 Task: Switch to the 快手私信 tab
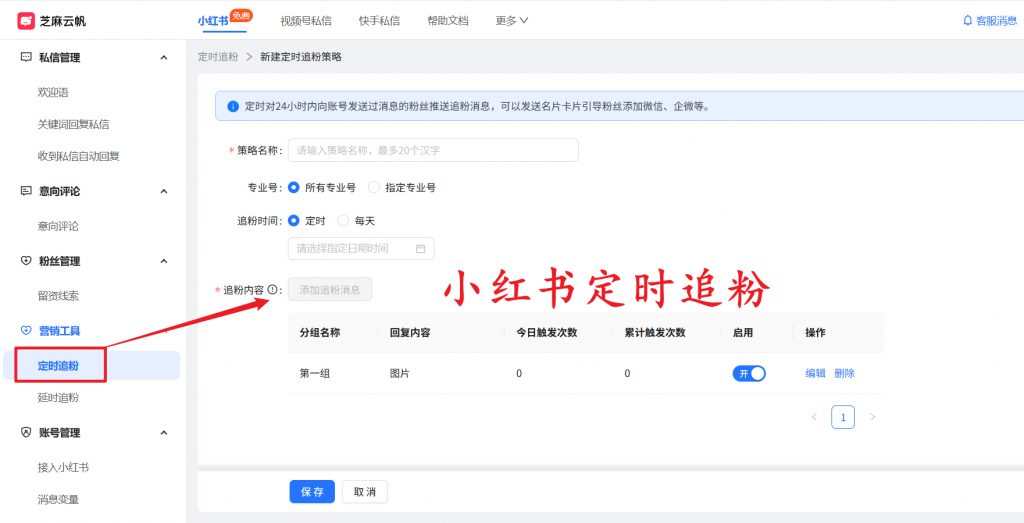(x=379, y=21)
